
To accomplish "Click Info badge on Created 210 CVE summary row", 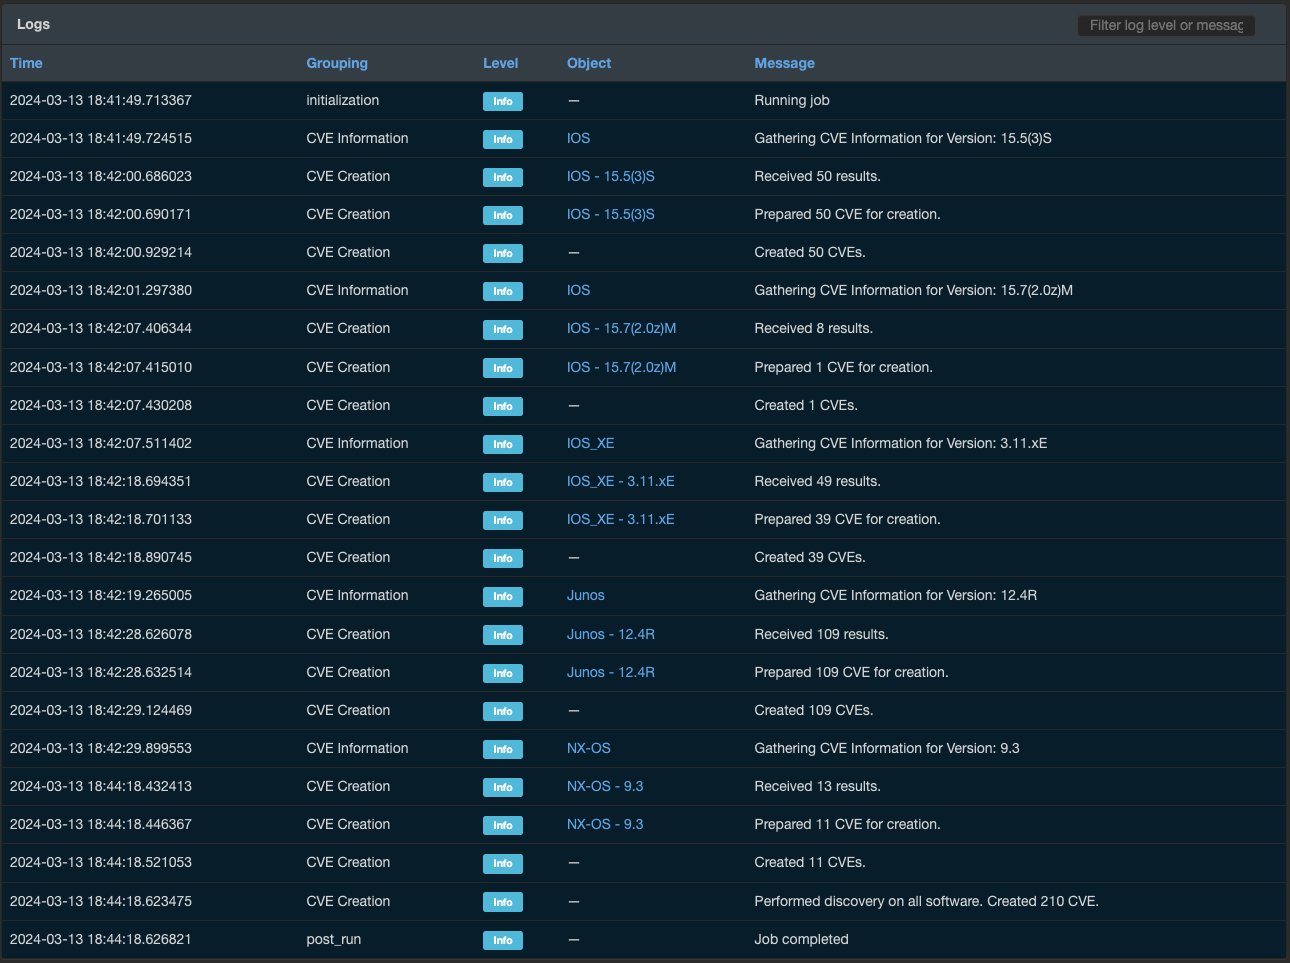I will [502, 902].
